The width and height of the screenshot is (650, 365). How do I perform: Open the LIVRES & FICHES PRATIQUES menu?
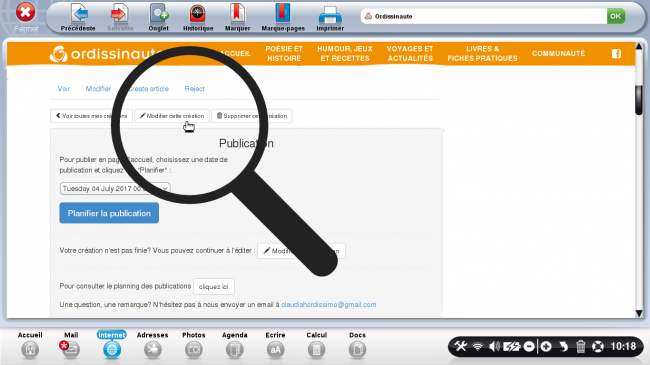[x=483, y=54]
